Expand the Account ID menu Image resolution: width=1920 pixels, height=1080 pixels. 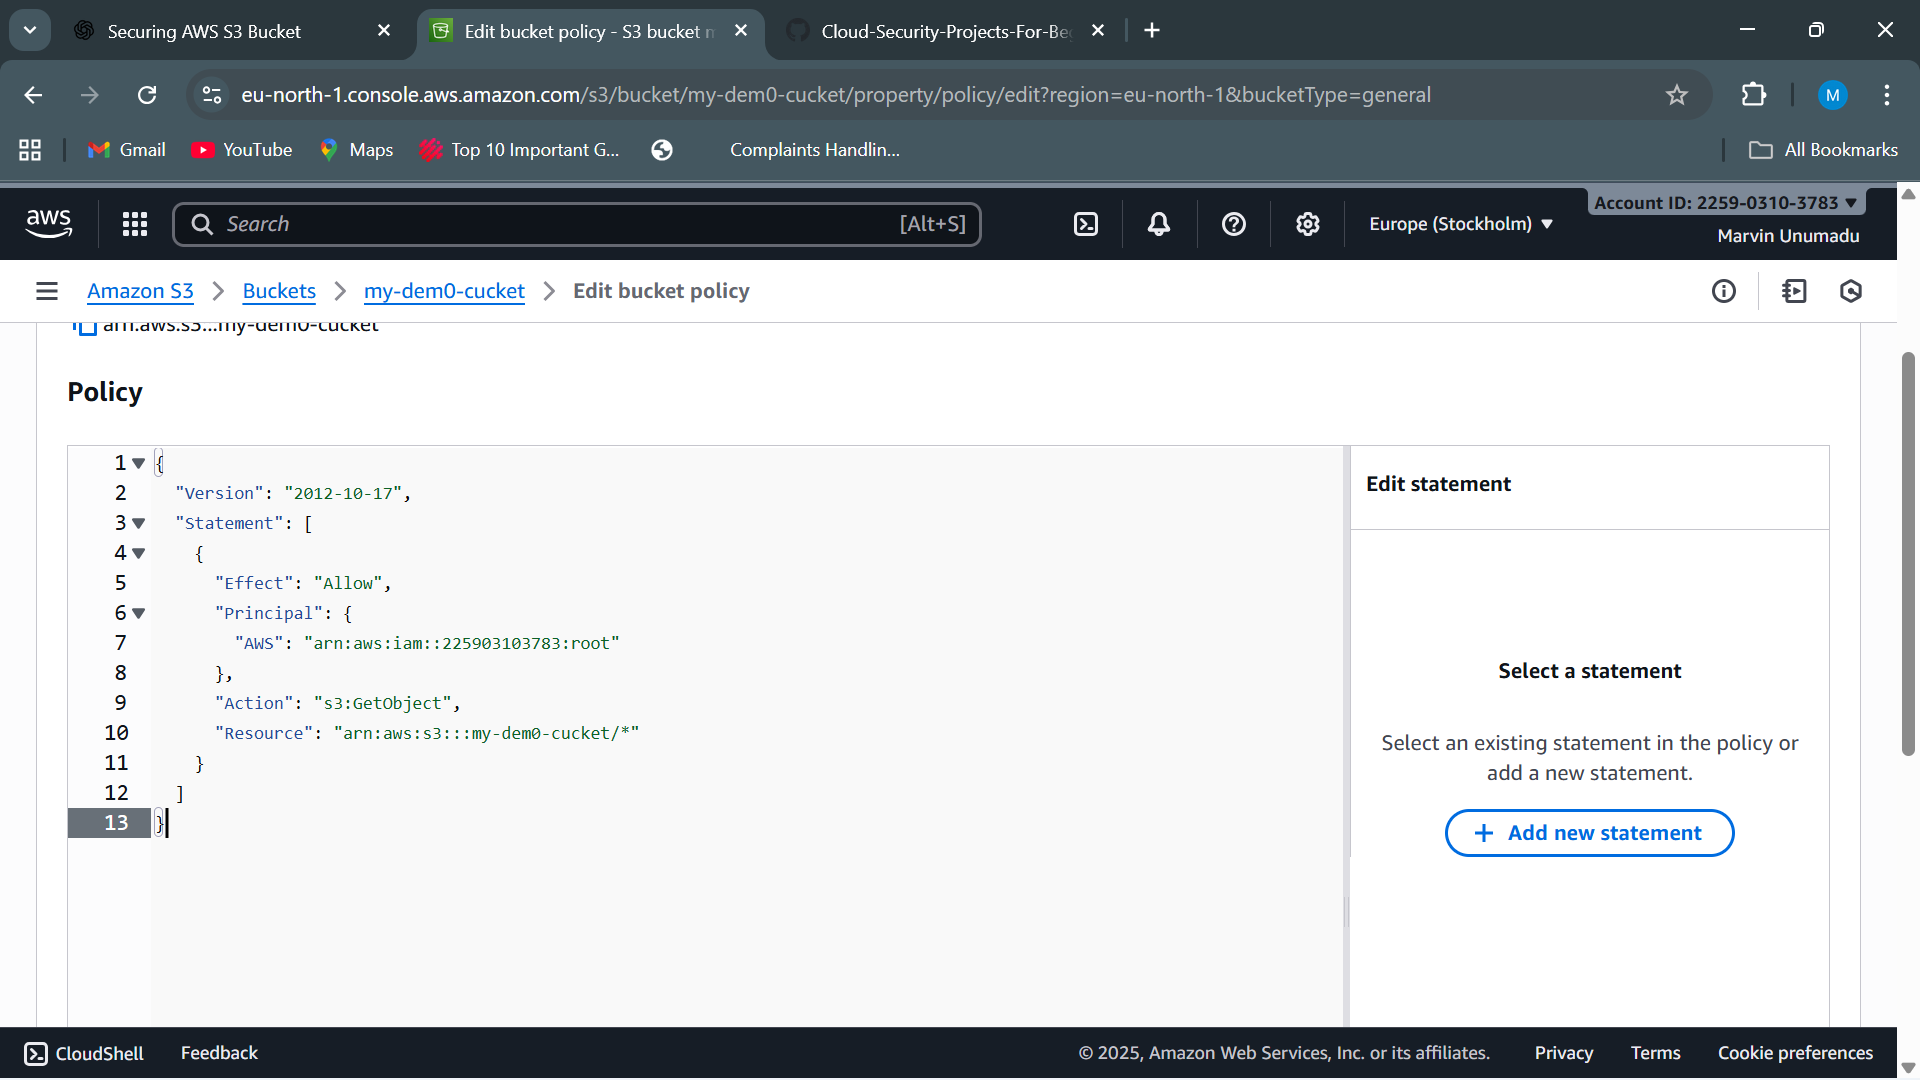[x=1725, y=202]
